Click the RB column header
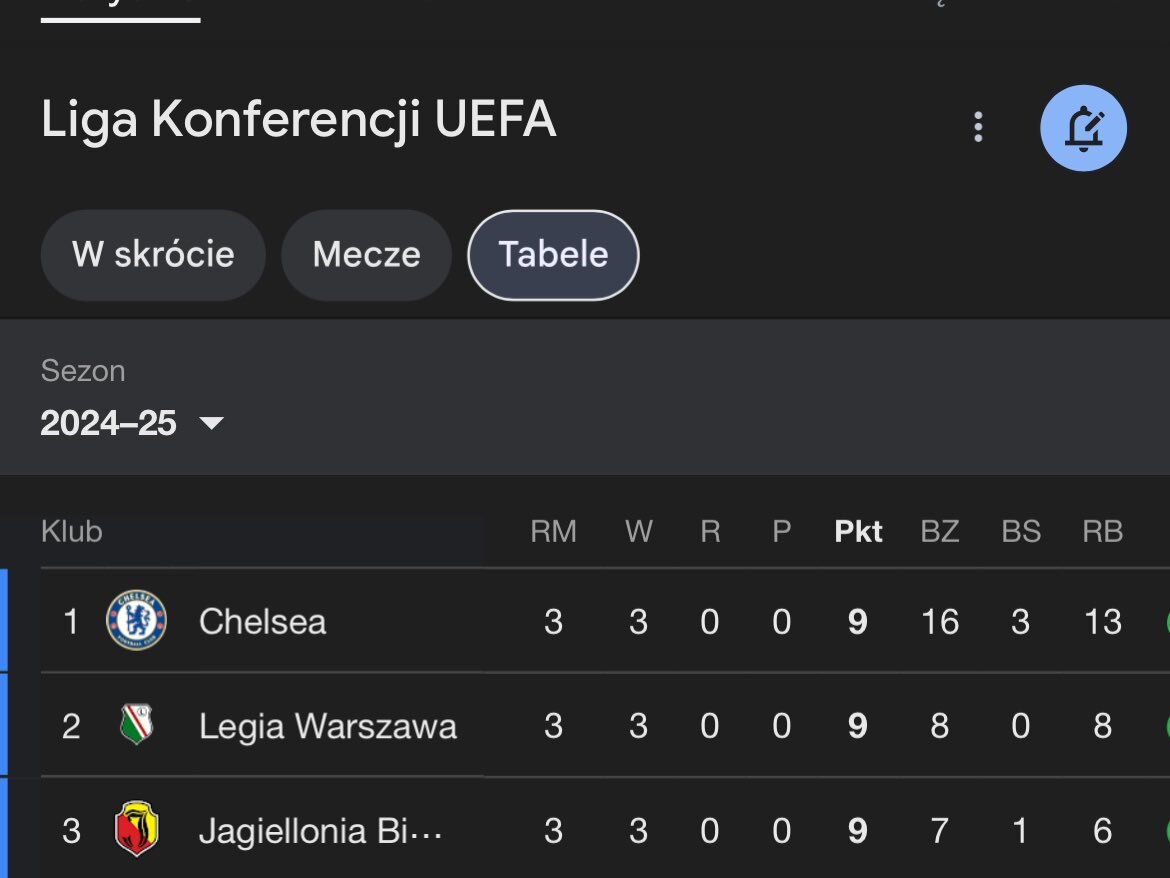 [1102, 531]
